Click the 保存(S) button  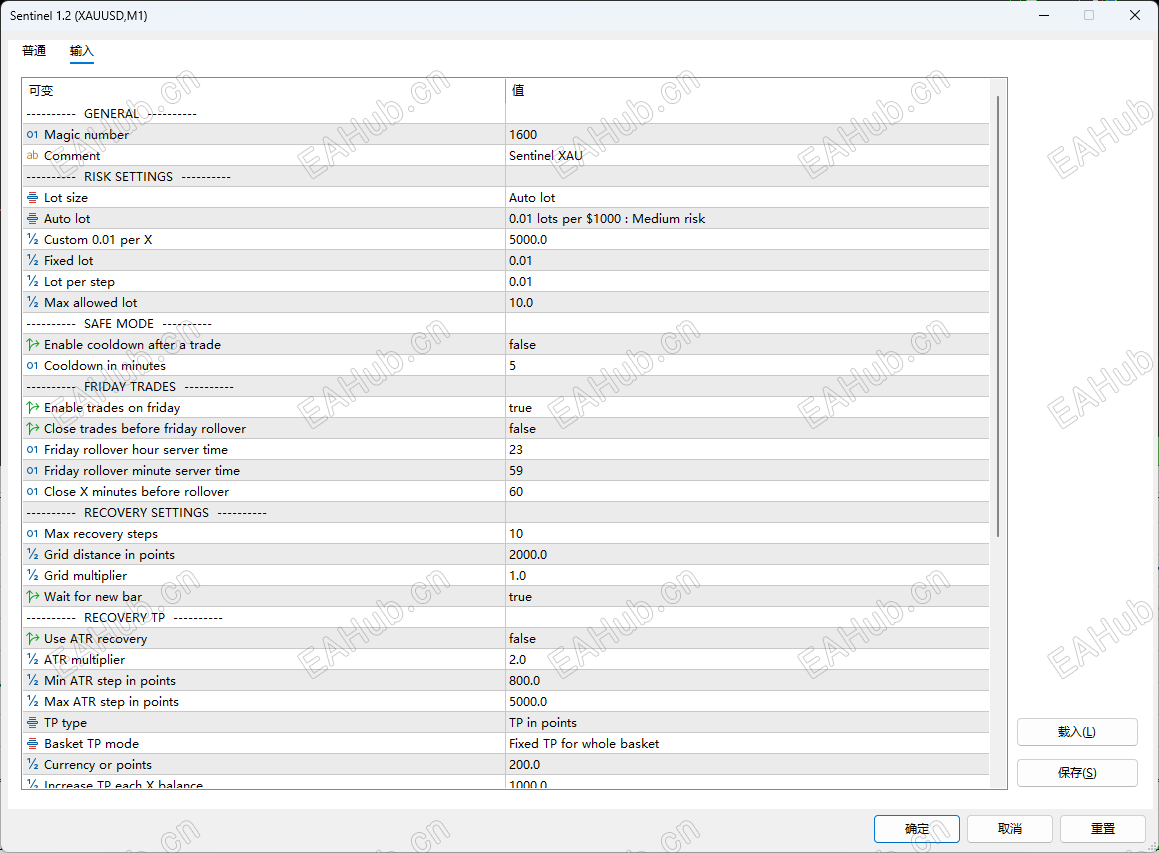tap(1077, 772)
